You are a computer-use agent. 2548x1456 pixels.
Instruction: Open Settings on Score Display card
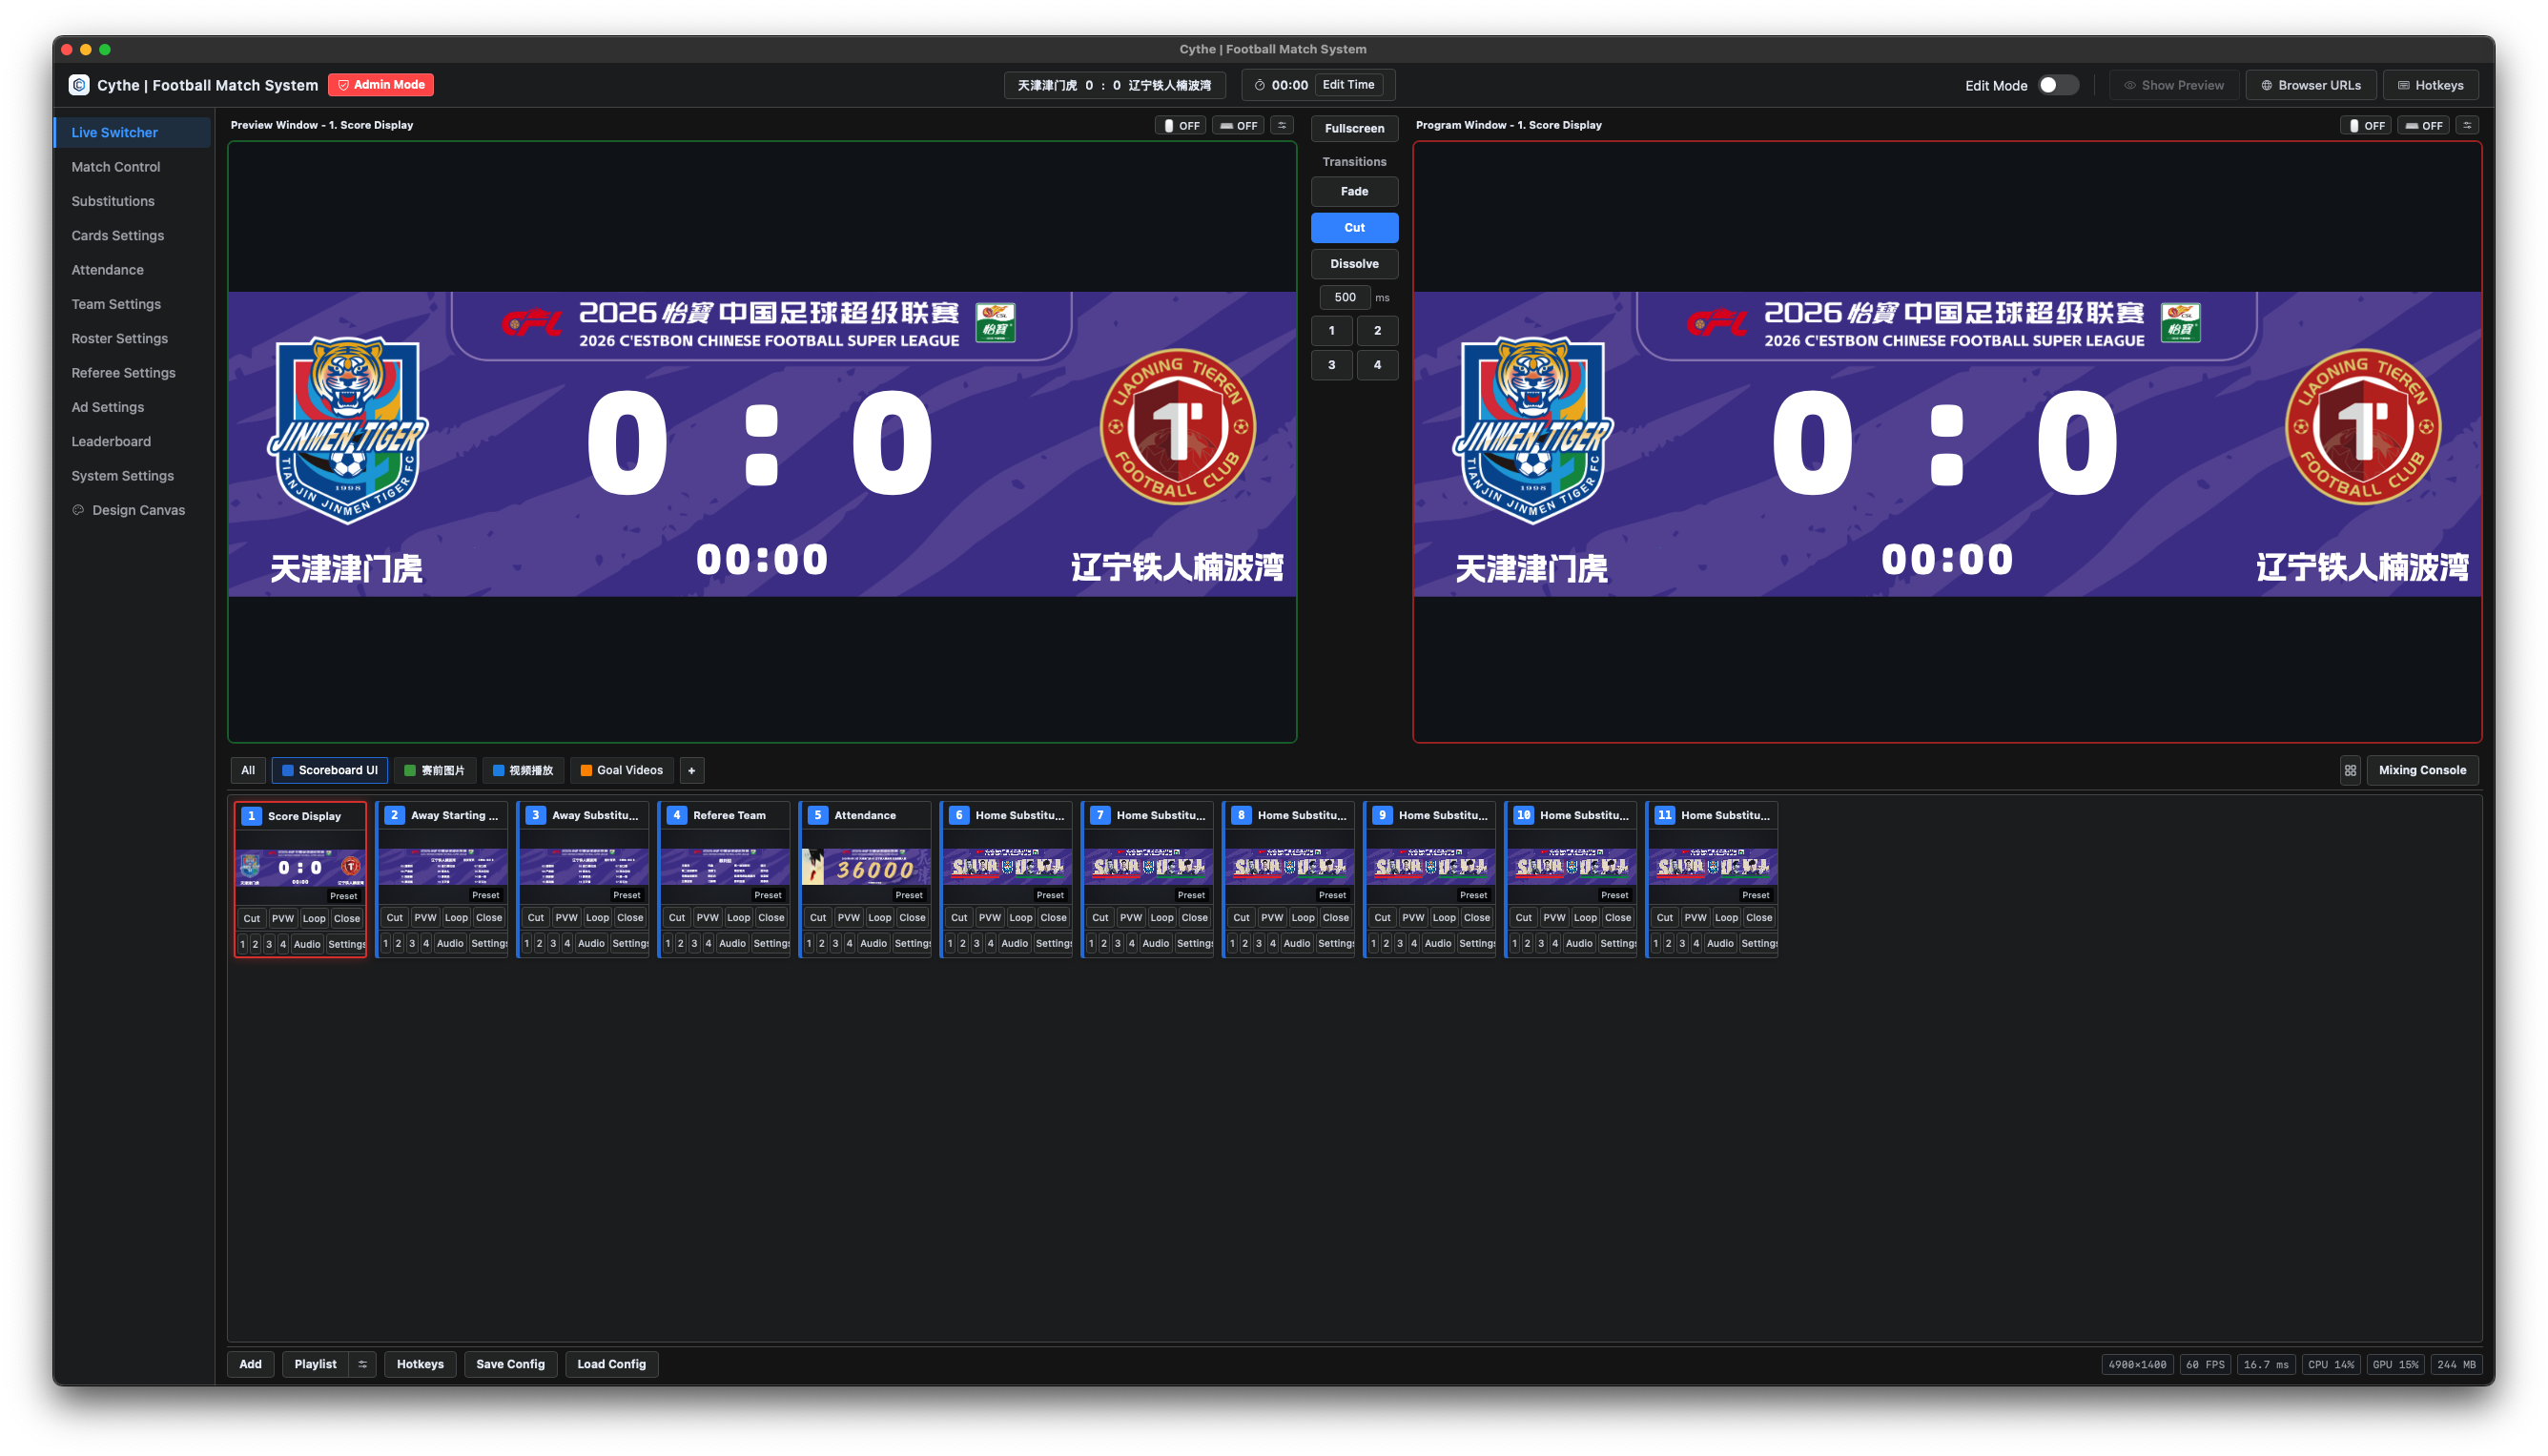point(347,944)
